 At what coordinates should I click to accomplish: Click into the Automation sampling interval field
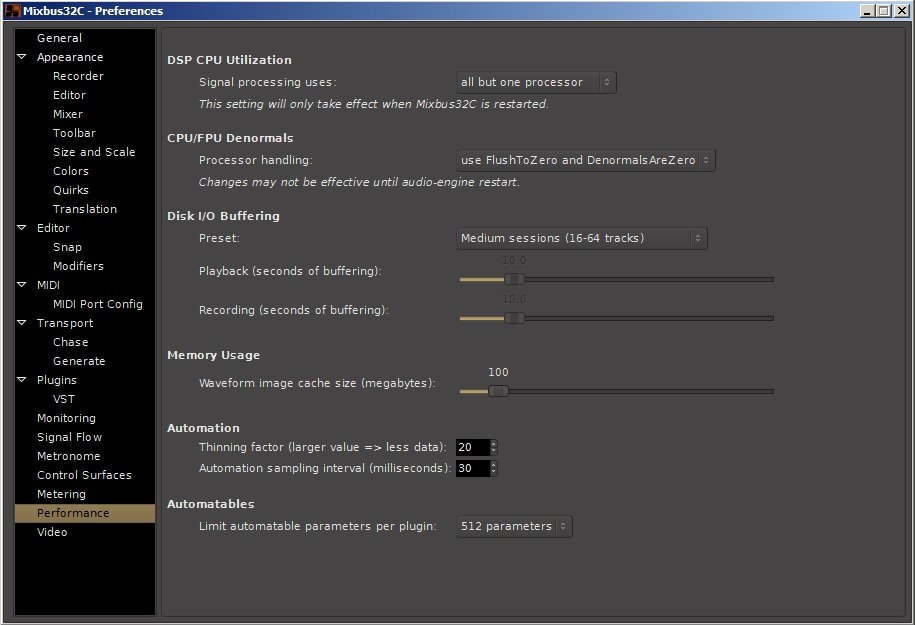click(x=472, y=468)
